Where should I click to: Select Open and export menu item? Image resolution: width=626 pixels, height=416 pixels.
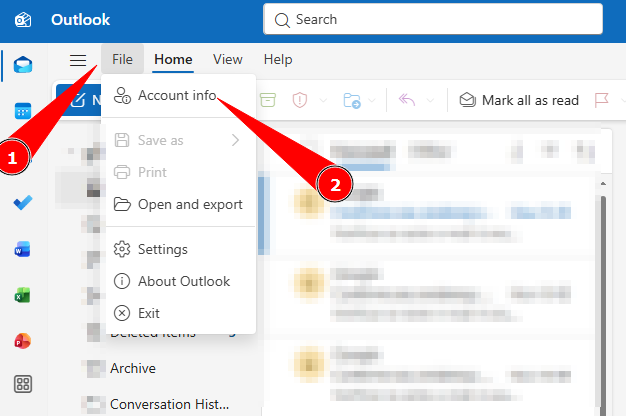pos(180,204)
